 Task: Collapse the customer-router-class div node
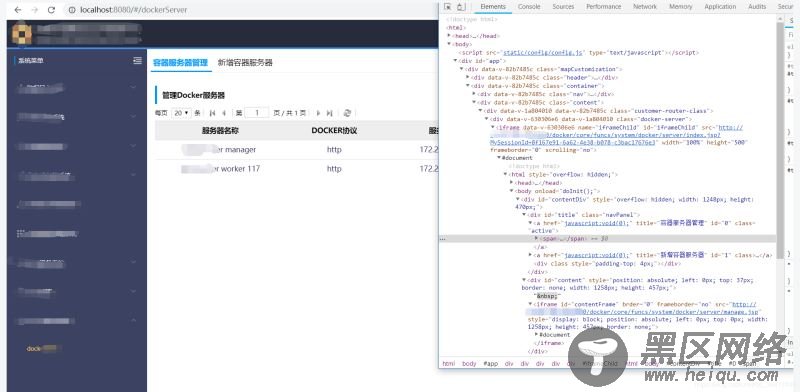(x=480, y=110)
